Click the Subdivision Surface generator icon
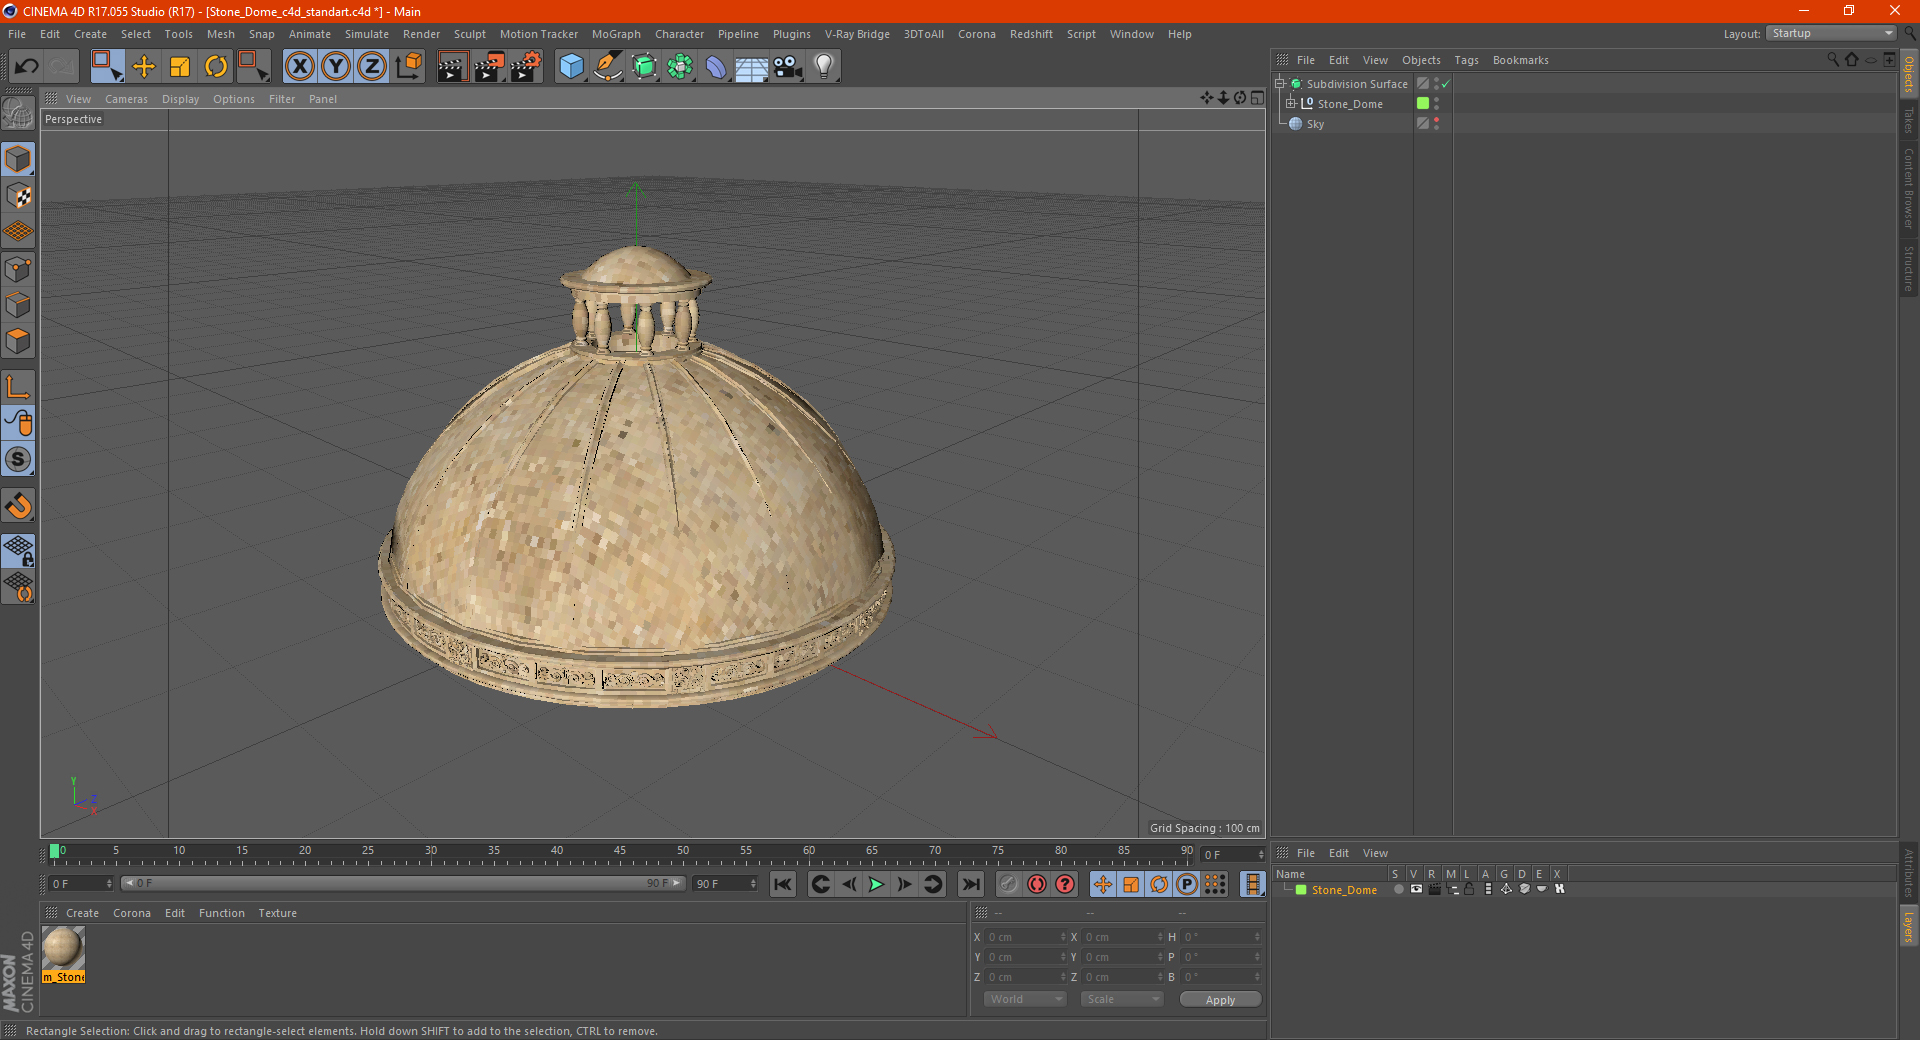 [x=644, y=67]
